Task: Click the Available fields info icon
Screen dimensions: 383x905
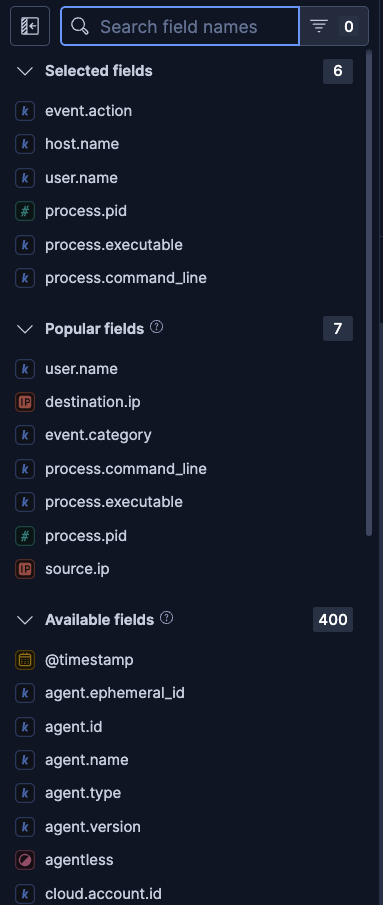Action: pos(167,618)
